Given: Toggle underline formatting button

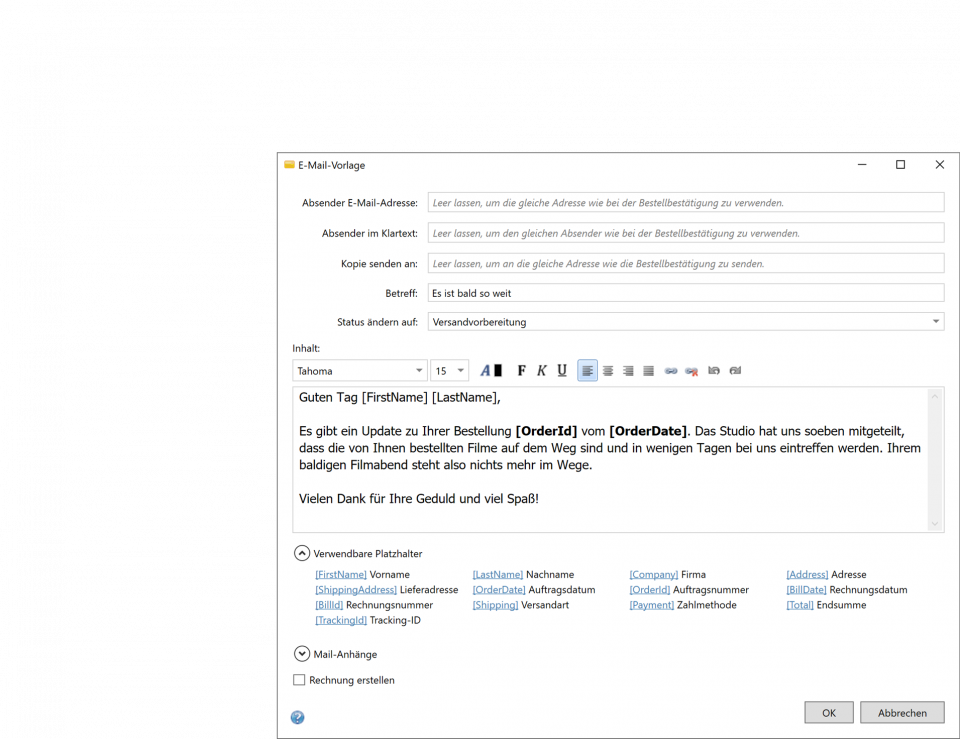Looking at the screenshot, I should [x=562, y=371].
